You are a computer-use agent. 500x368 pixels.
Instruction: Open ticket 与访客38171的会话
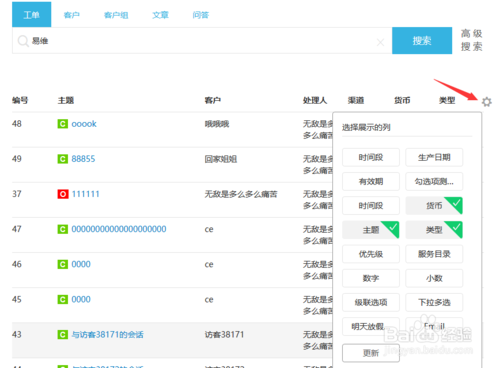(x=107, y=334)
